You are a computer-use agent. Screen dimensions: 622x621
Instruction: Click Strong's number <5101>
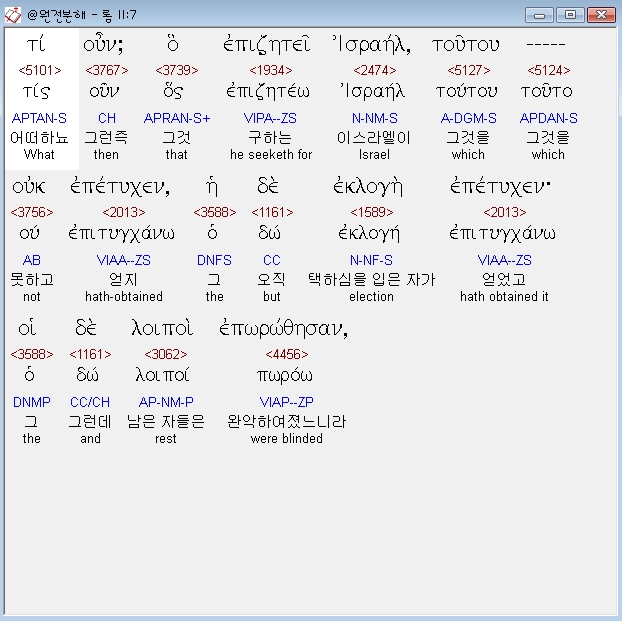tap(40, 71)
